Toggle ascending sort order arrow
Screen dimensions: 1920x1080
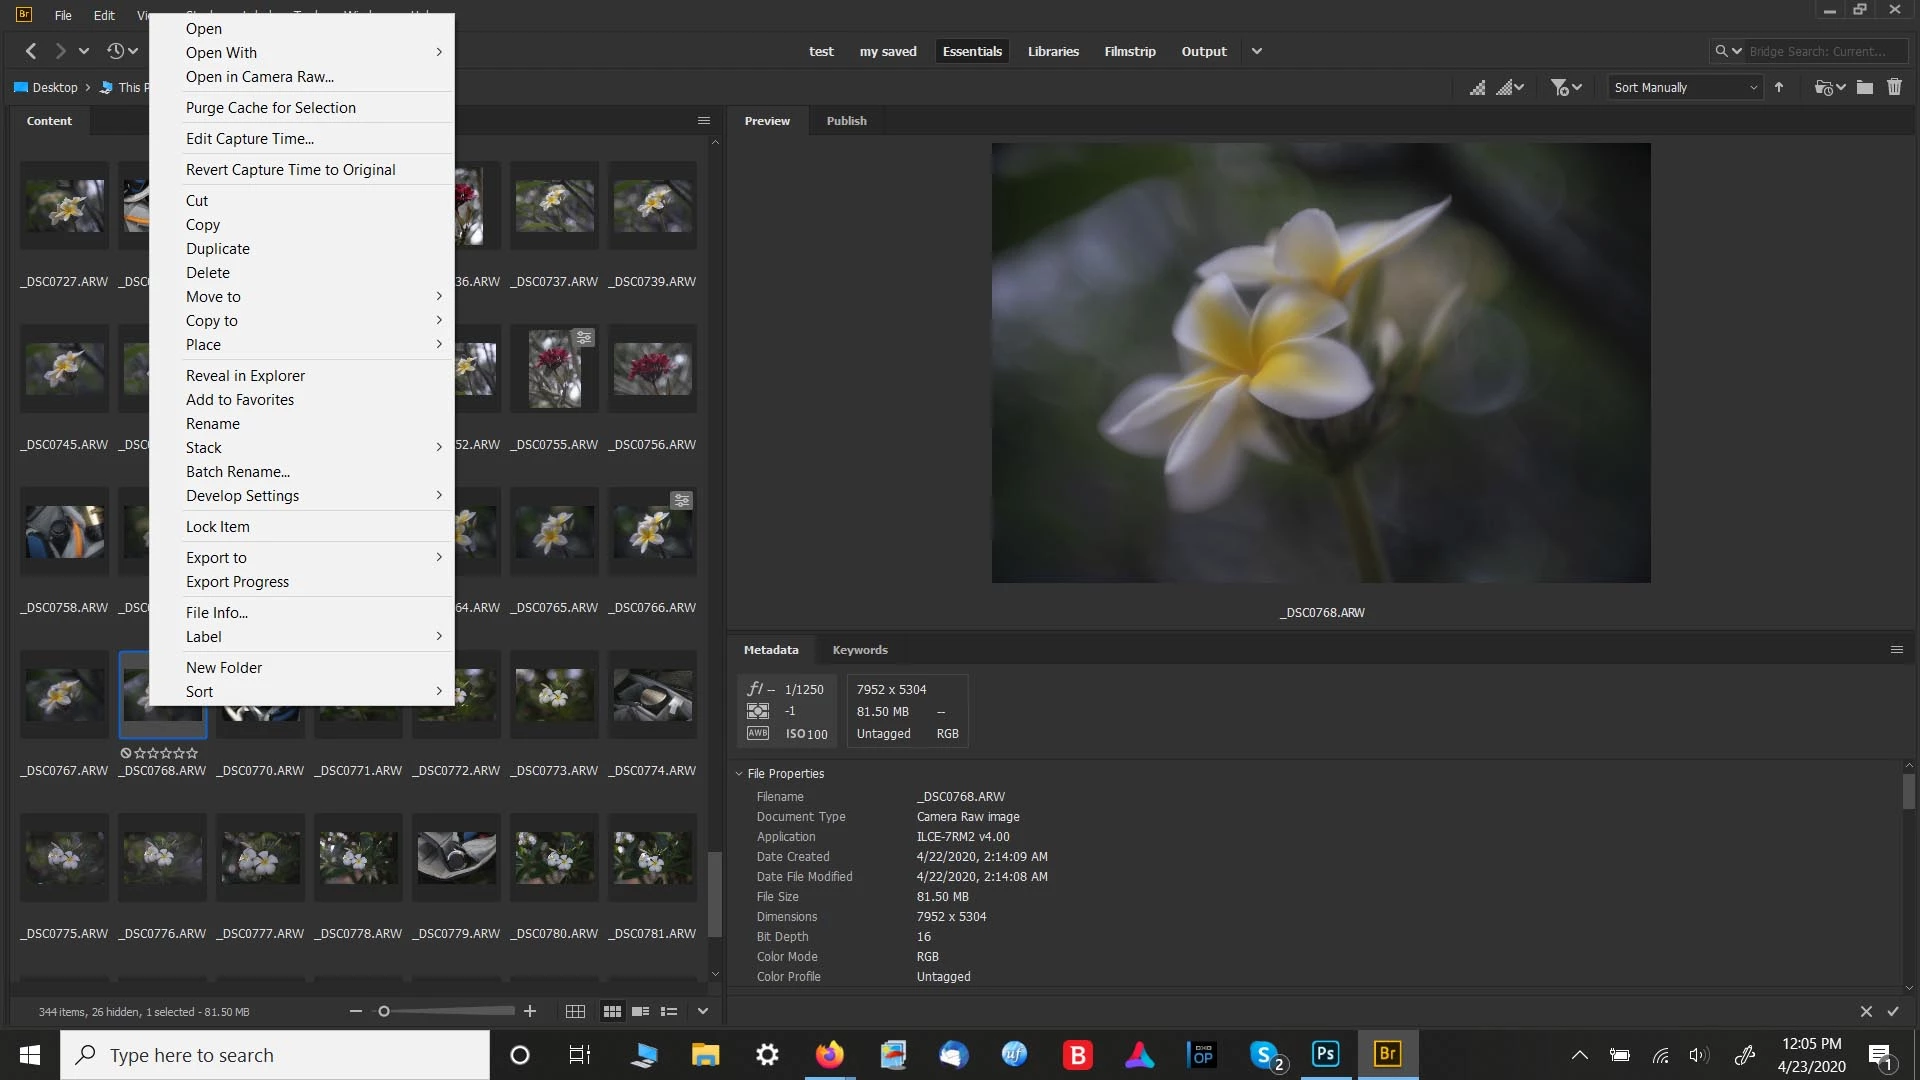point(1779,87)
